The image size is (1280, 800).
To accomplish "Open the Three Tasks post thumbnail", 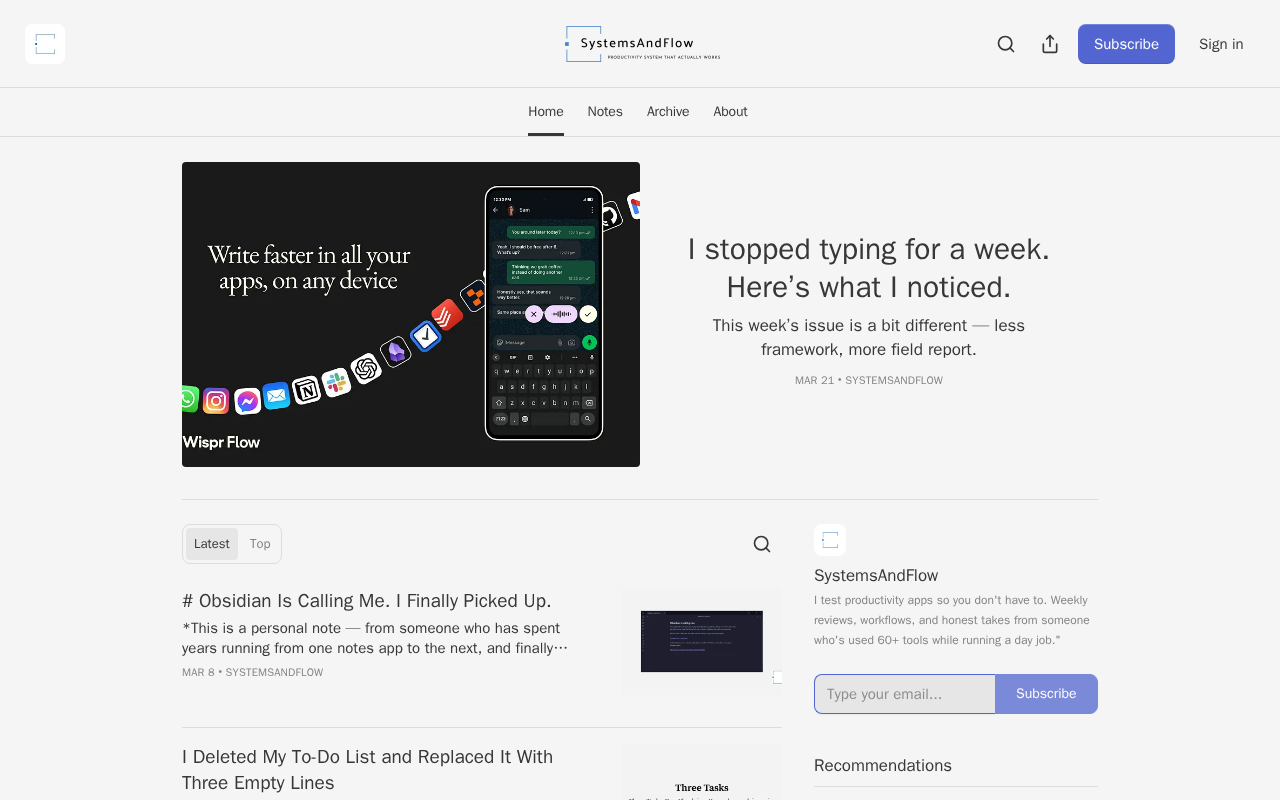I will [702, 772].
